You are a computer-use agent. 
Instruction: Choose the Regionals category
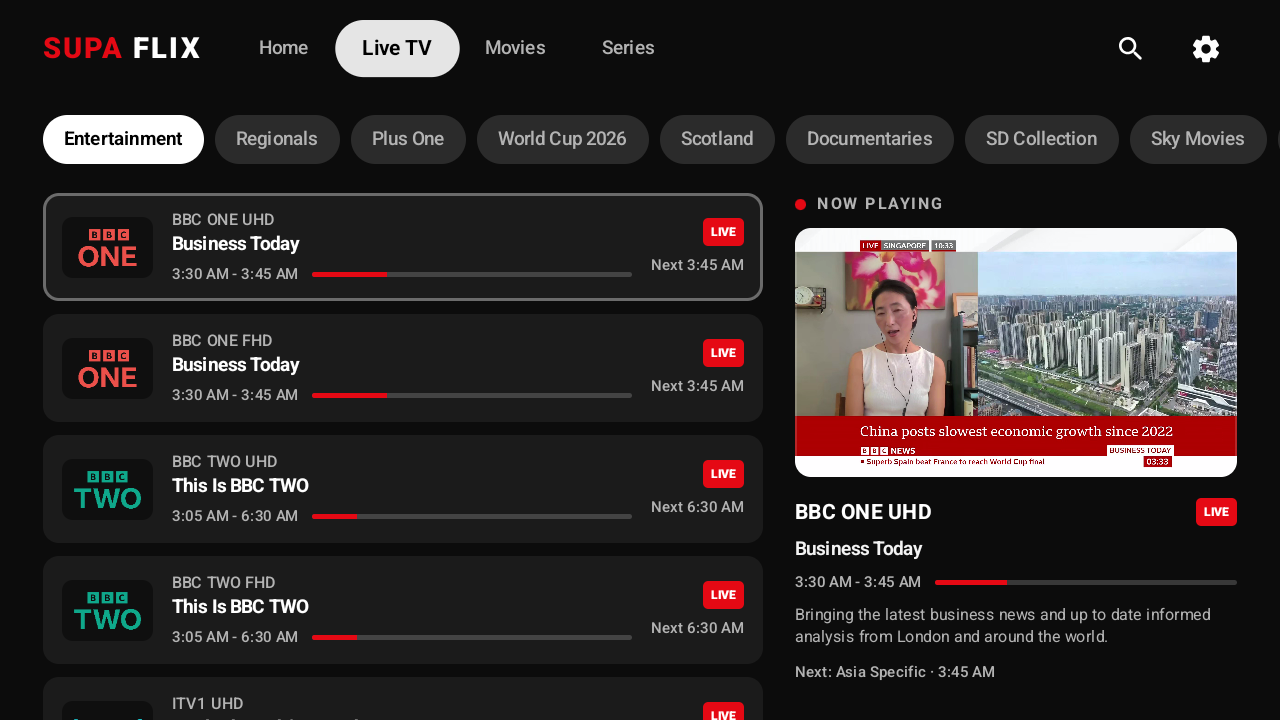[277, 139]
